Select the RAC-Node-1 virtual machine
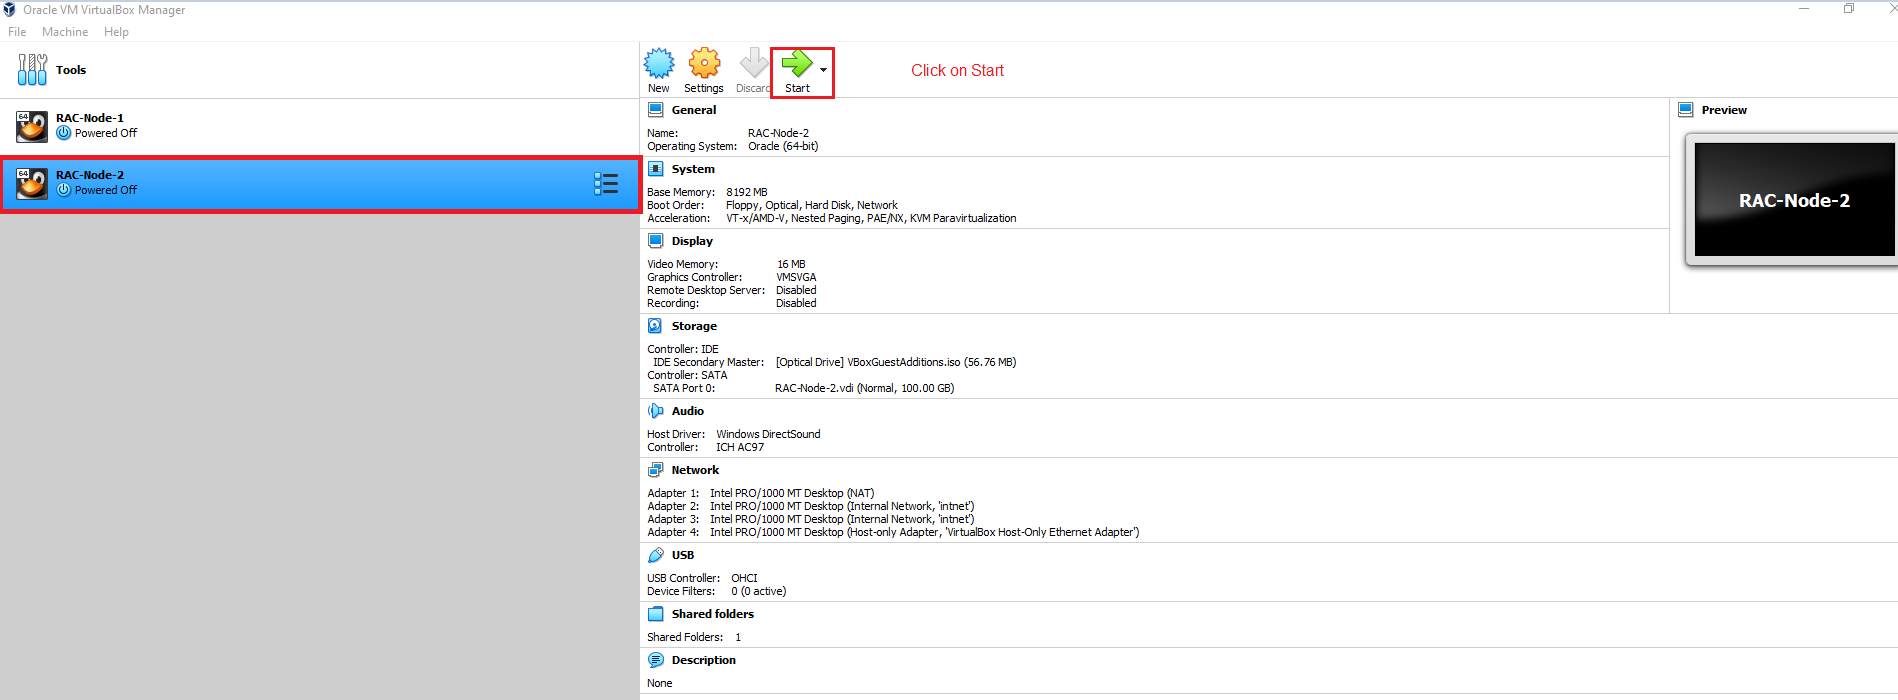 [x=320, y=126]
